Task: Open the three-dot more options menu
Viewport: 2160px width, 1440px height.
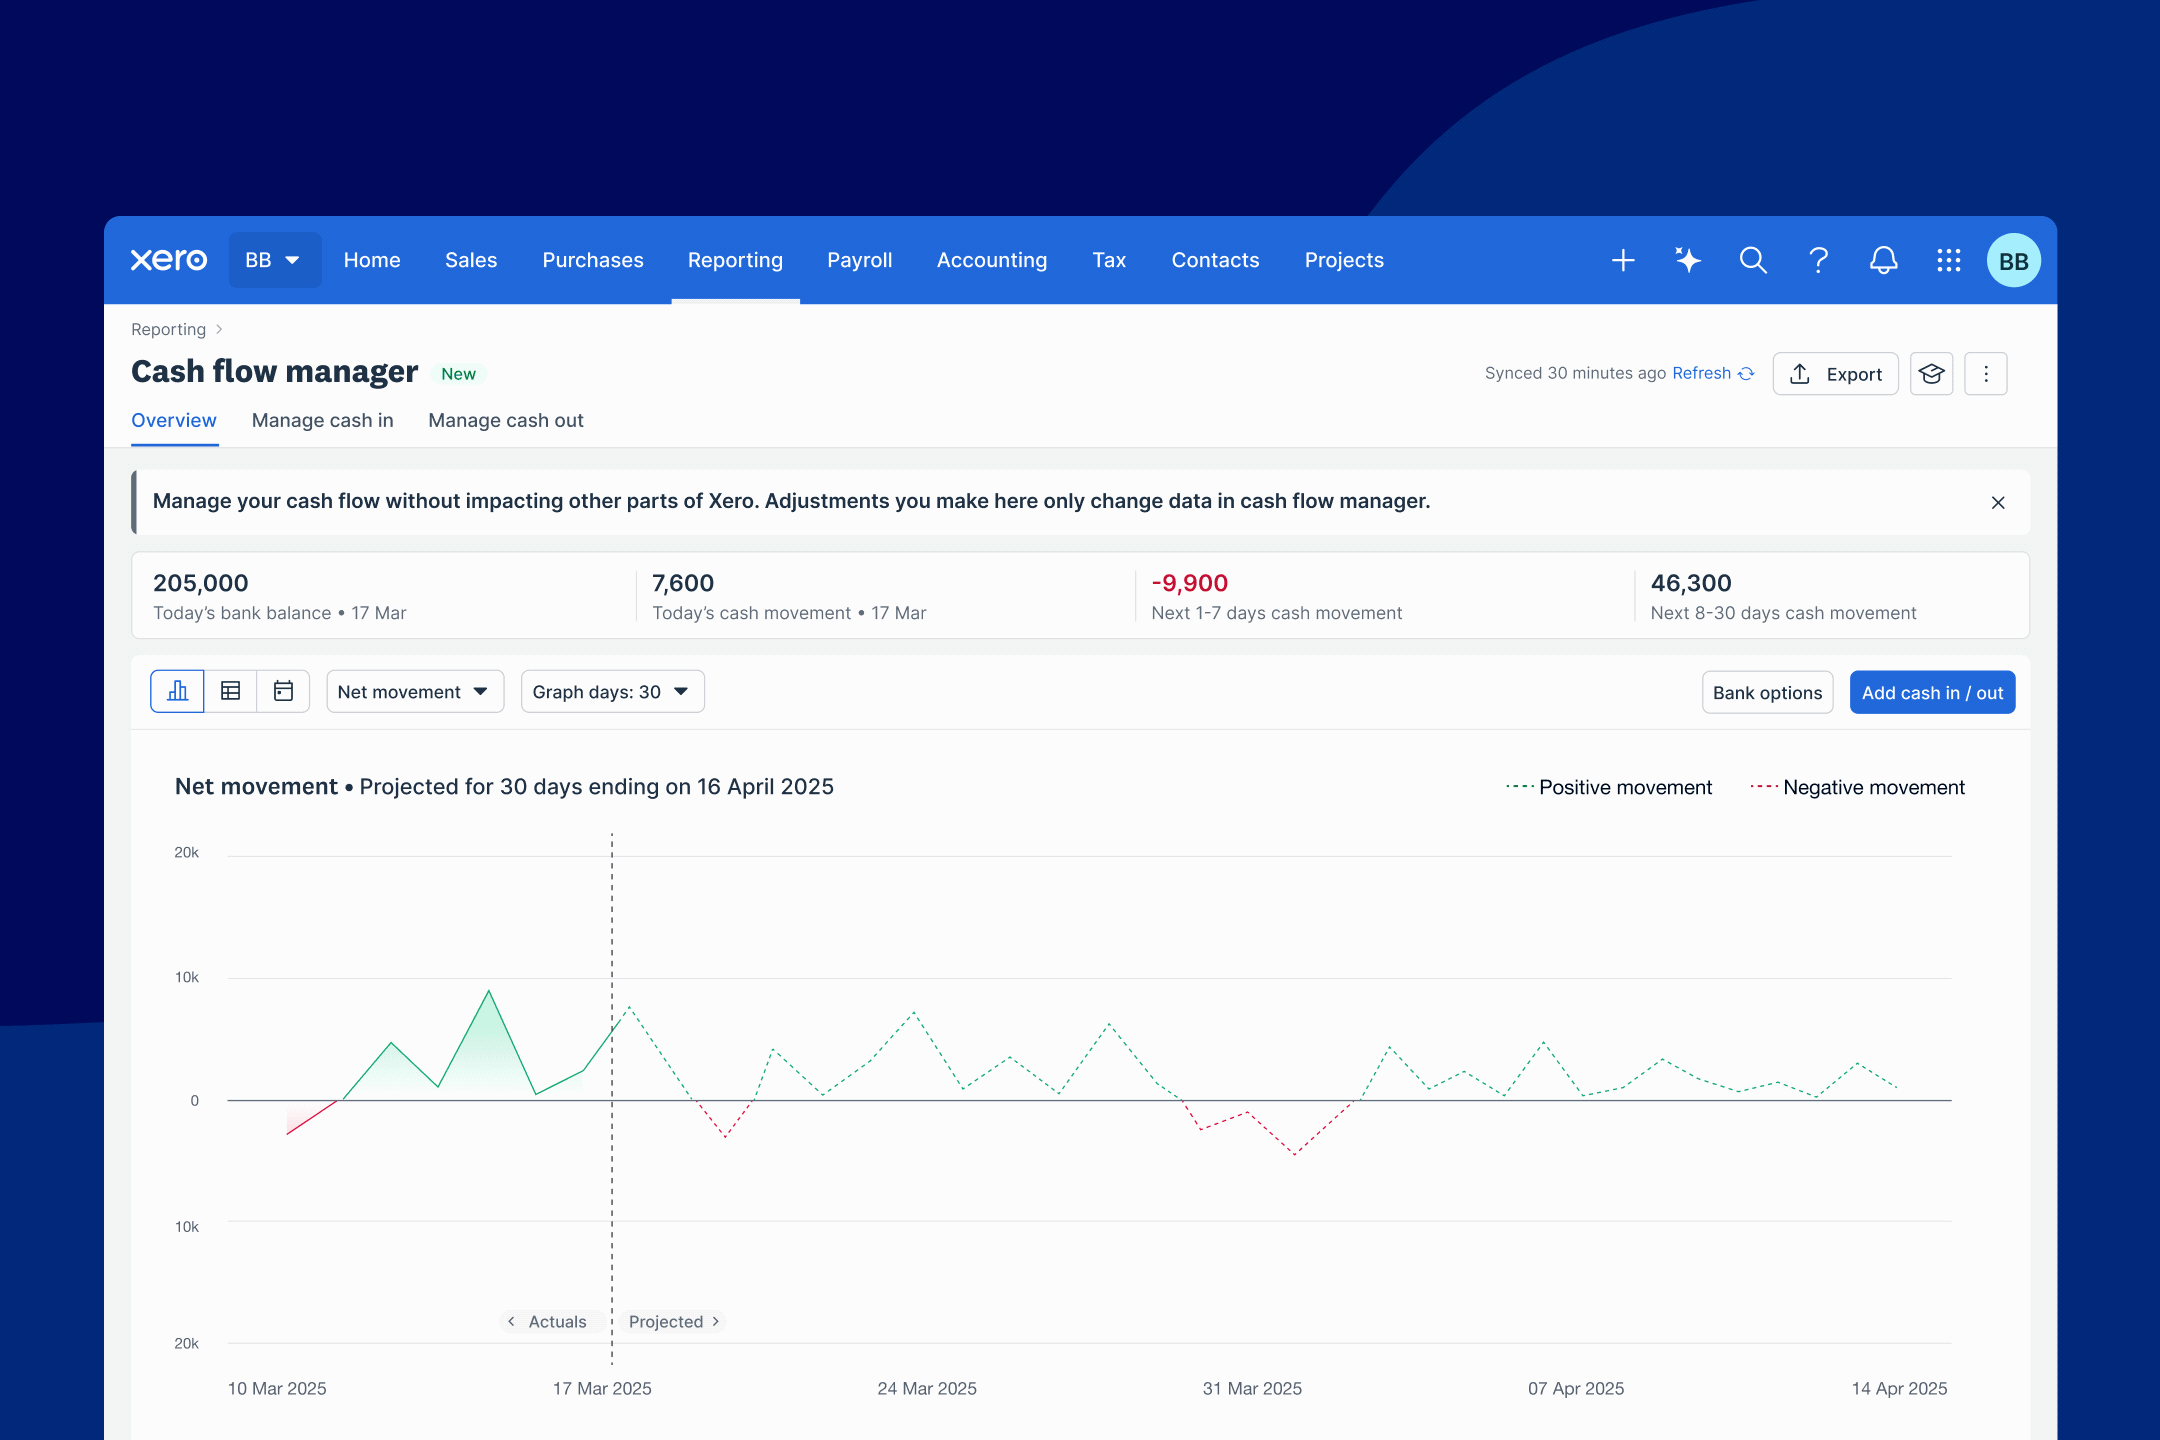Action: point(1986,374)
